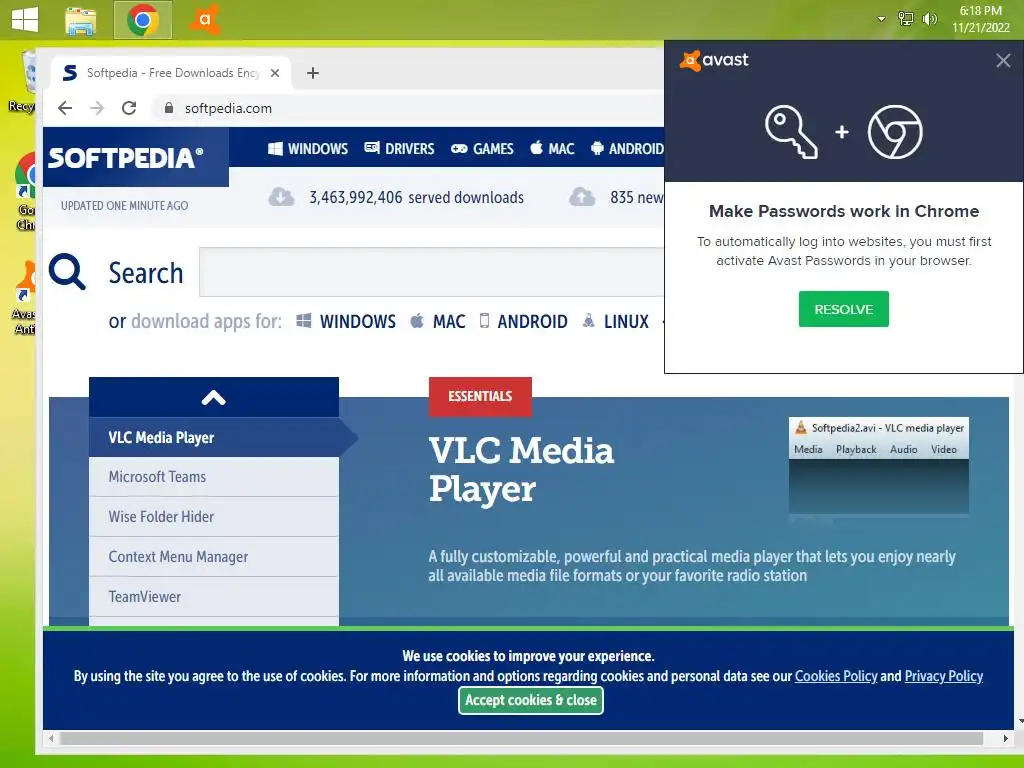The image size is (1024, 768).
Task: Click the served downloads cloud icon
Action: pyautogui.click(x=281, y=197)
